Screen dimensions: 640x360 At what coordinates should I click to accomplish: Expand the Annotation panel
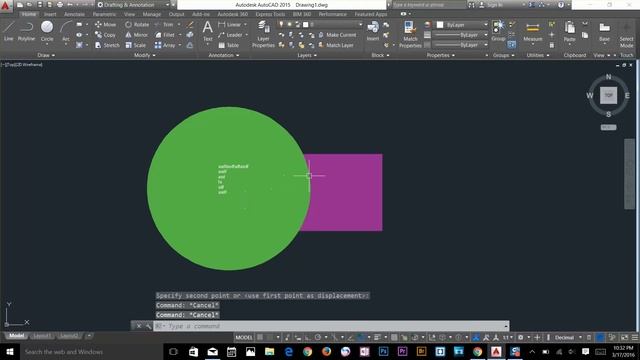tap(224, 55)
